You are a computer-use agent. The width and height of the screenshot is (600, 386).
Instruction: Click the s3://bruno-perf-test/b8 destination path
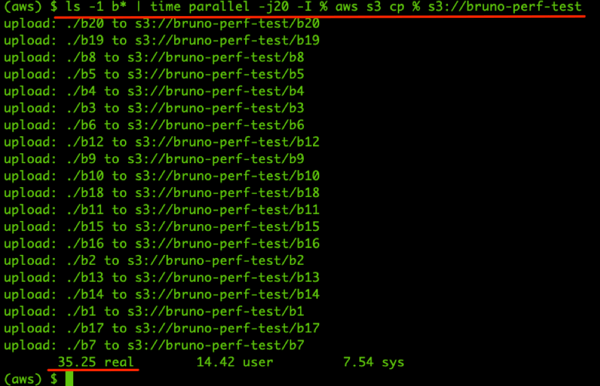(216, 57)
